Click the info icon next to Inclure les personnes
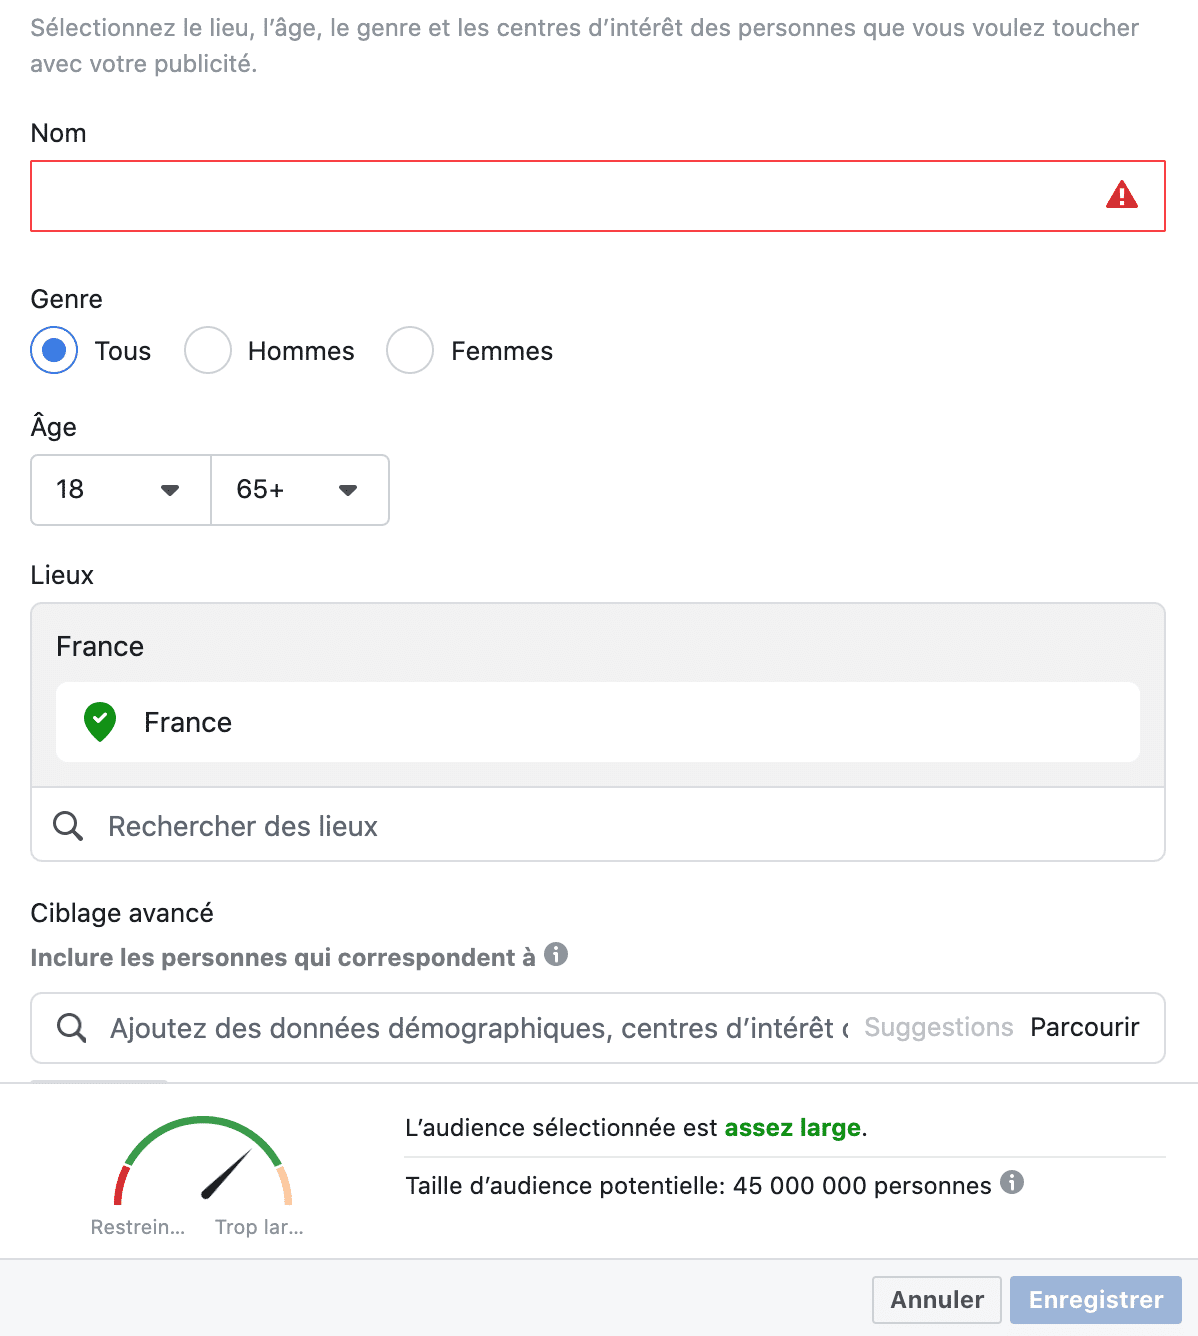The image size is (1198, 1336). click(x=557, y=955)
